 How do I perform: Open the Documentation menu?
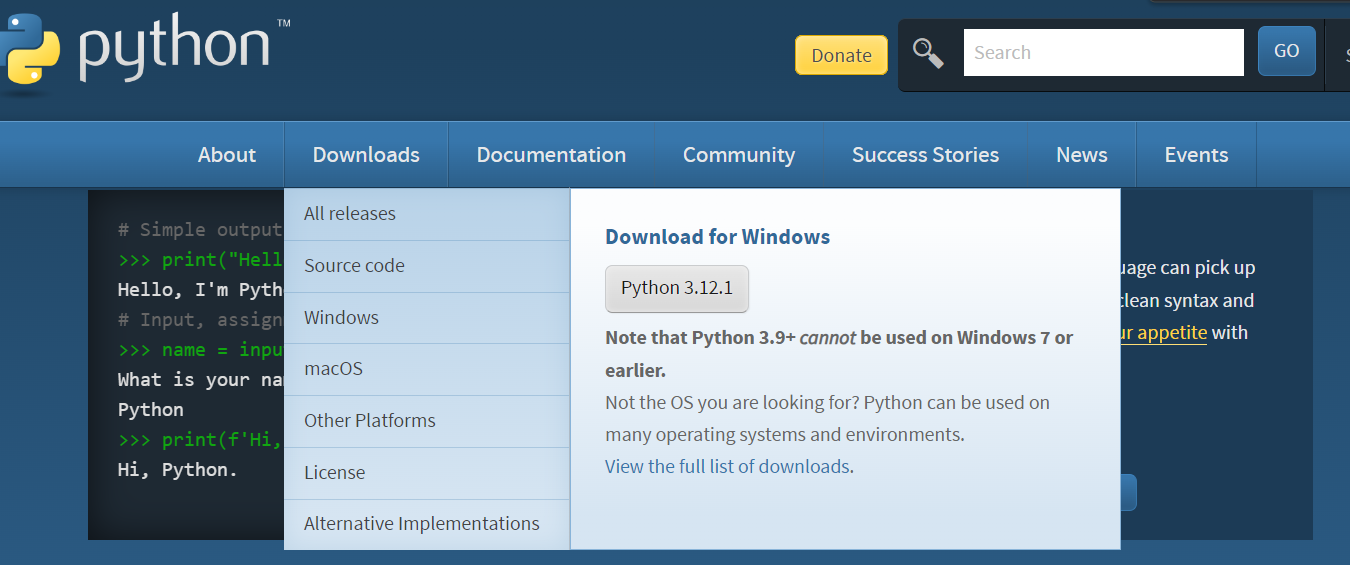coord(551,155)
